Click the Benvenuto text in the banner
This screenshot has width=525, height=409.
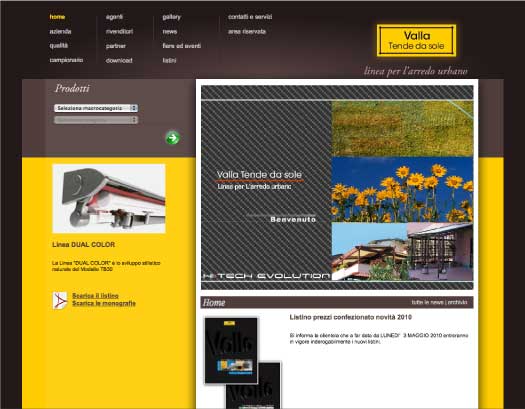[293, 220]
